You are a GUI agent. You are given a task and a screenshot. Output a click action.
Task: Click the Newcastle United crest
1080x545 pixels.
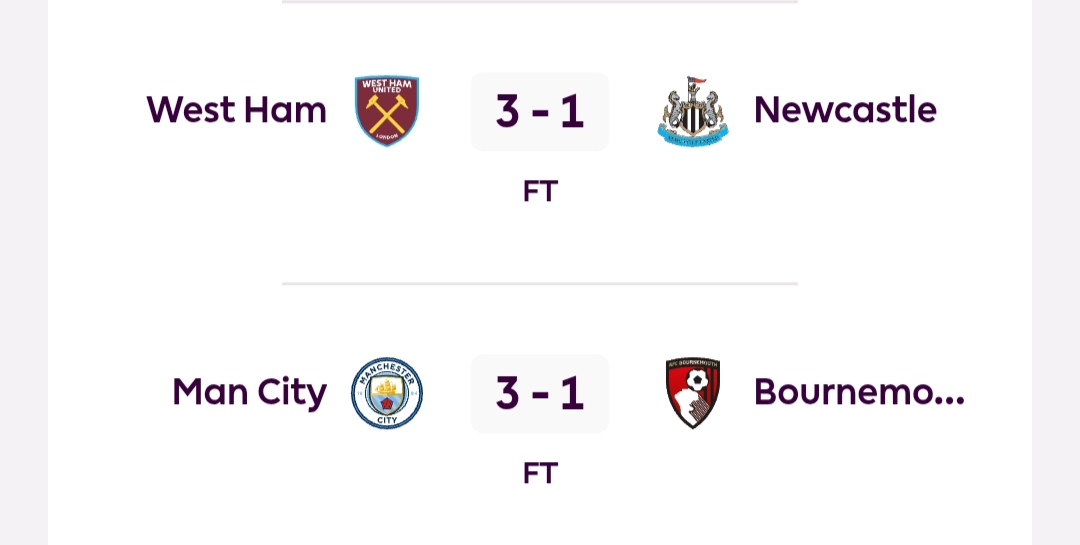(x=693, y=111)
